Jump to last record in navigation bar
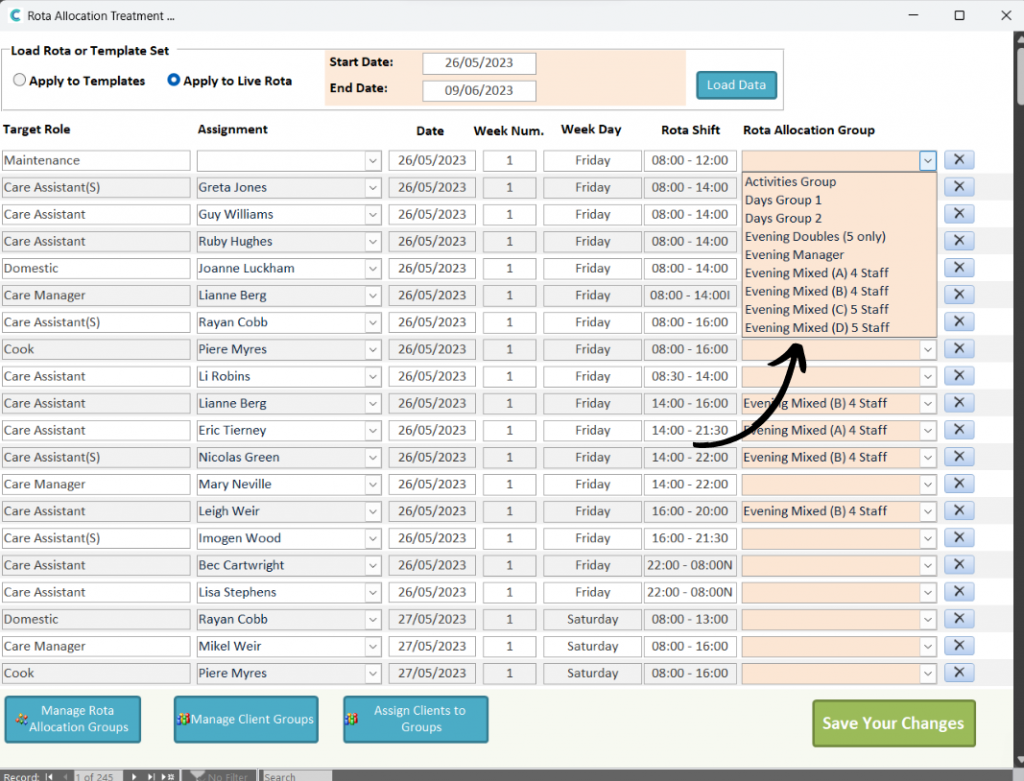 tap(153, 776)
